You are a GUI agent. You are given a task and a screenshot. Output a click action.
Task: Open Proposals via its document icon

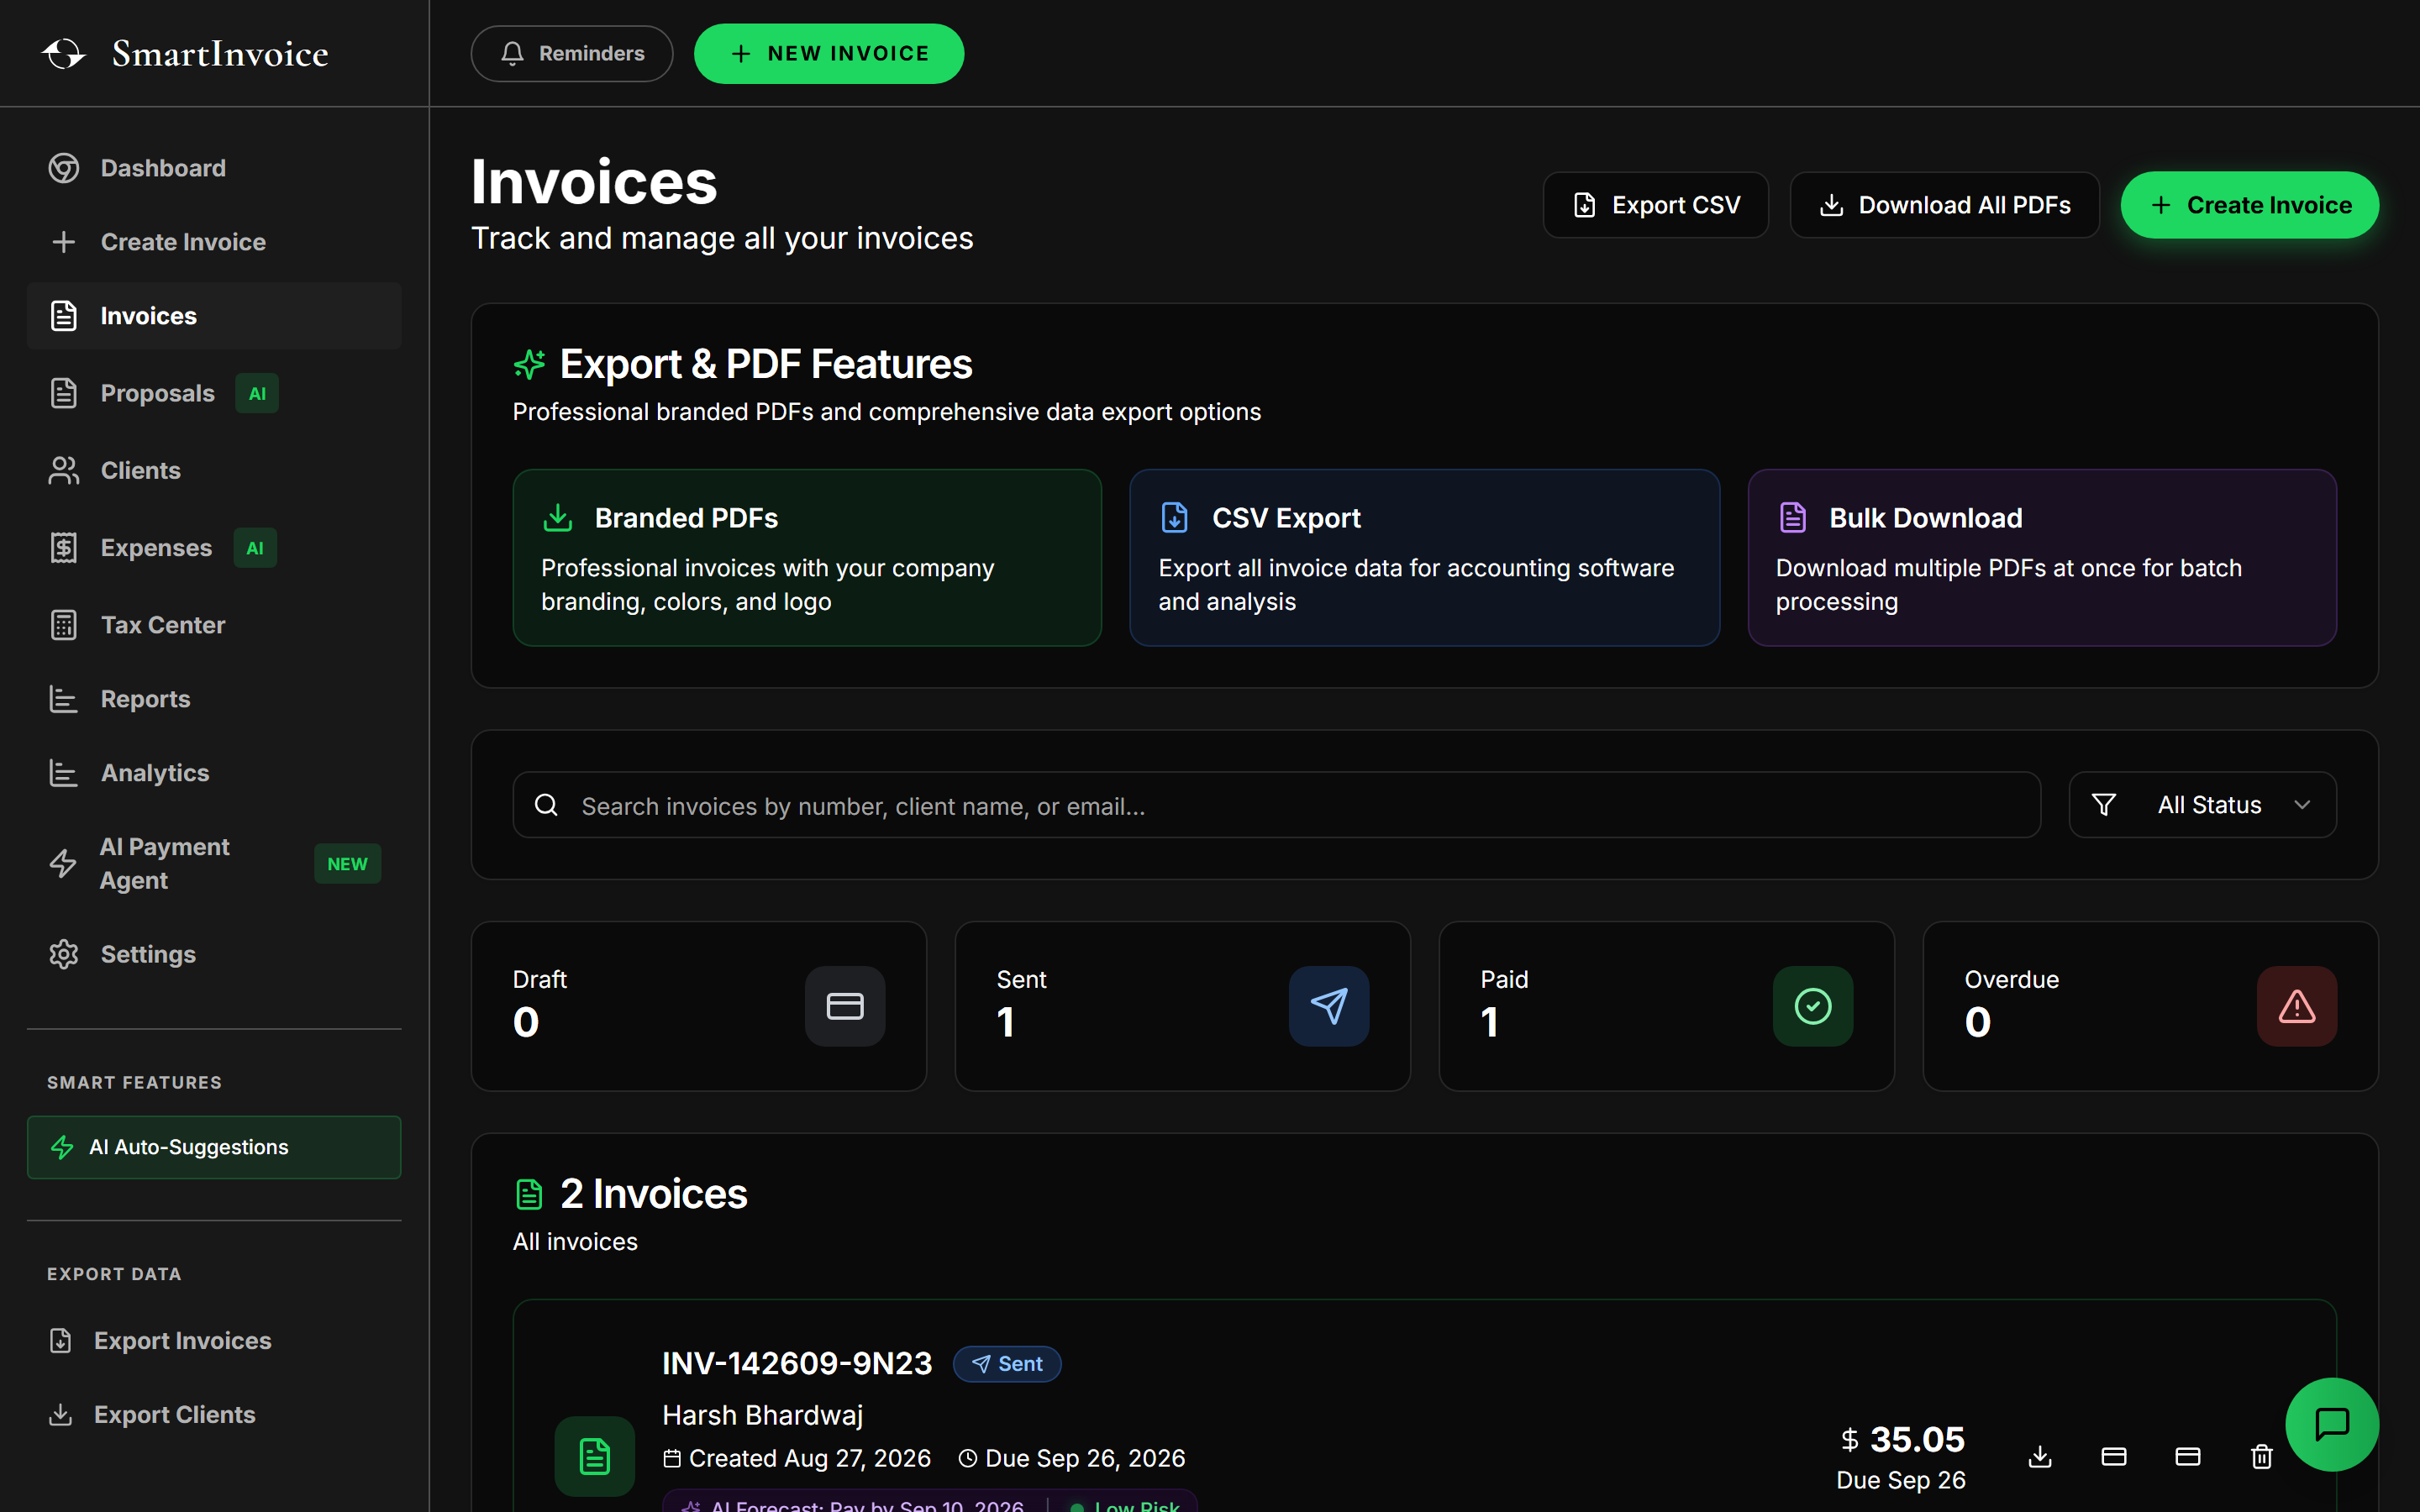[64, 393]
